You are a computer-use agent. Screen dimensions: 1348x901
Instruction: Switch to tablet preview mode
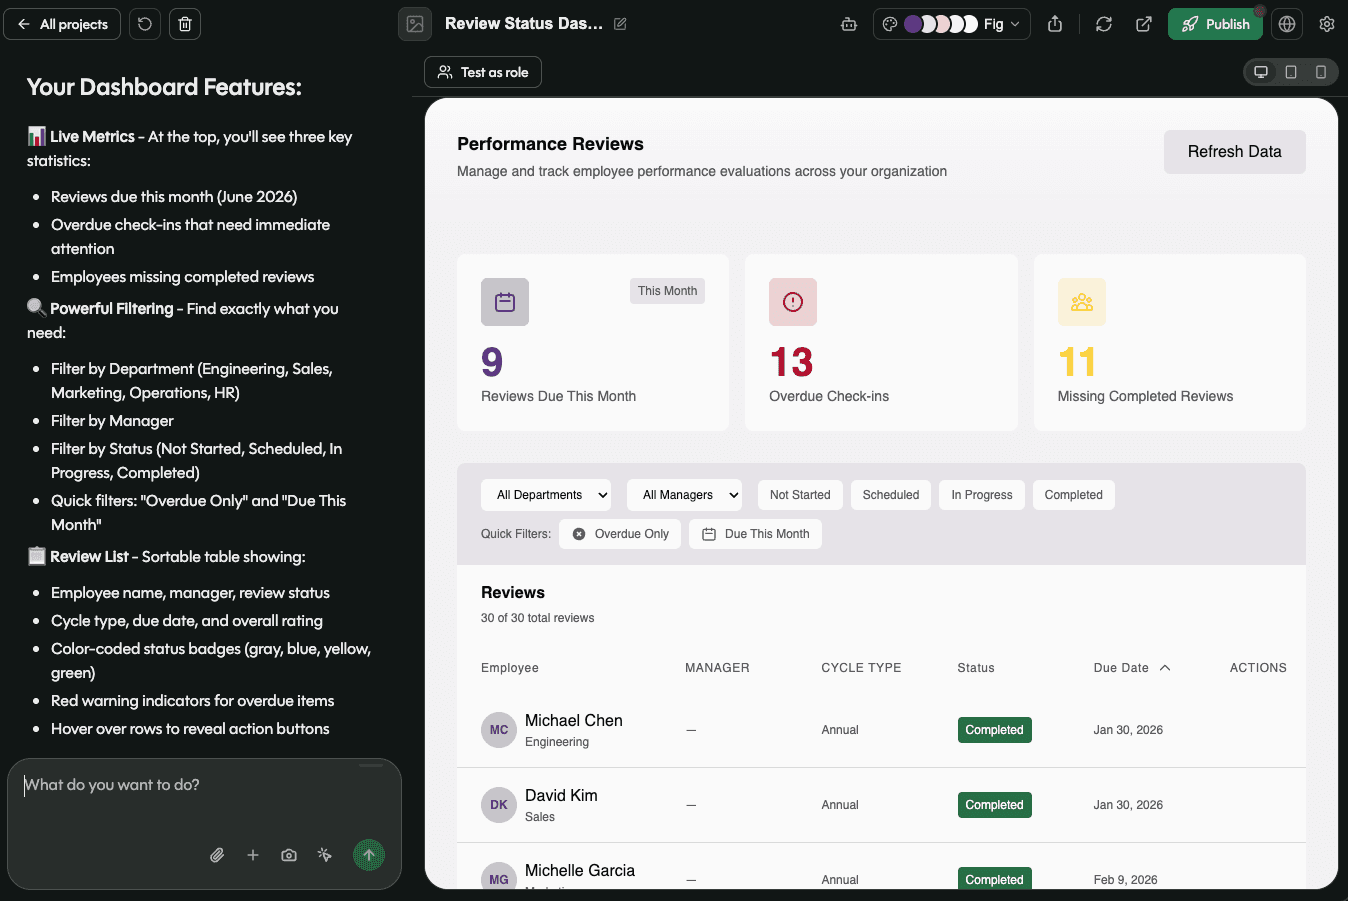[x=1291, y=72]
